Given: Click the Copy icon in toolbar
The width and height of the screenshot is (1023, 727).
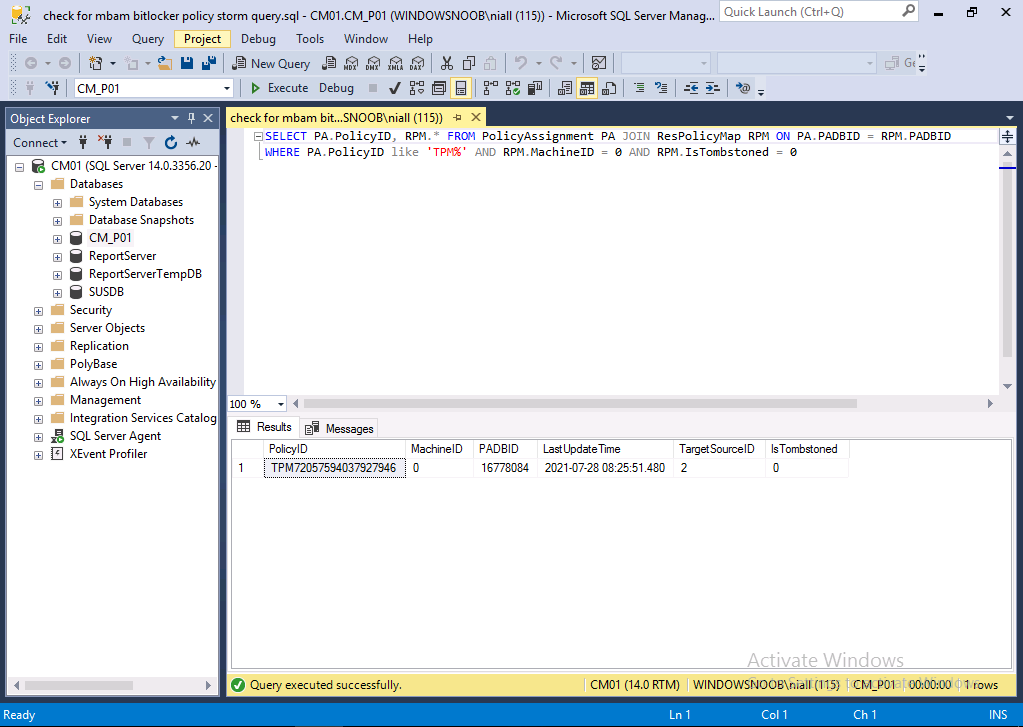Looking at the screenshot, I should [x=468, y=63].
